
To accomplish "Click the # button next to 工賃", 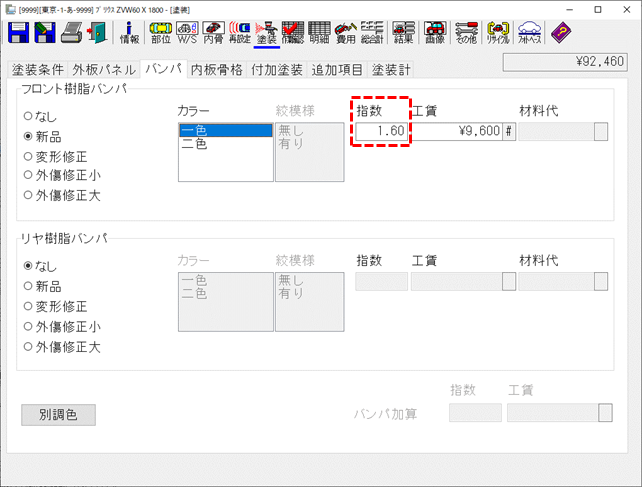I will tap(509, 131).
